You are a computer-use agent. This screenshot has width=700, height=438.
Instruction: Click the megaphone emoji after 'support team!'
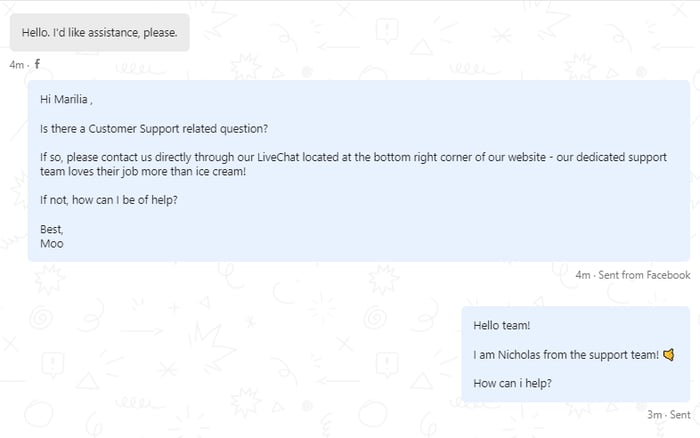coord(668,354)
